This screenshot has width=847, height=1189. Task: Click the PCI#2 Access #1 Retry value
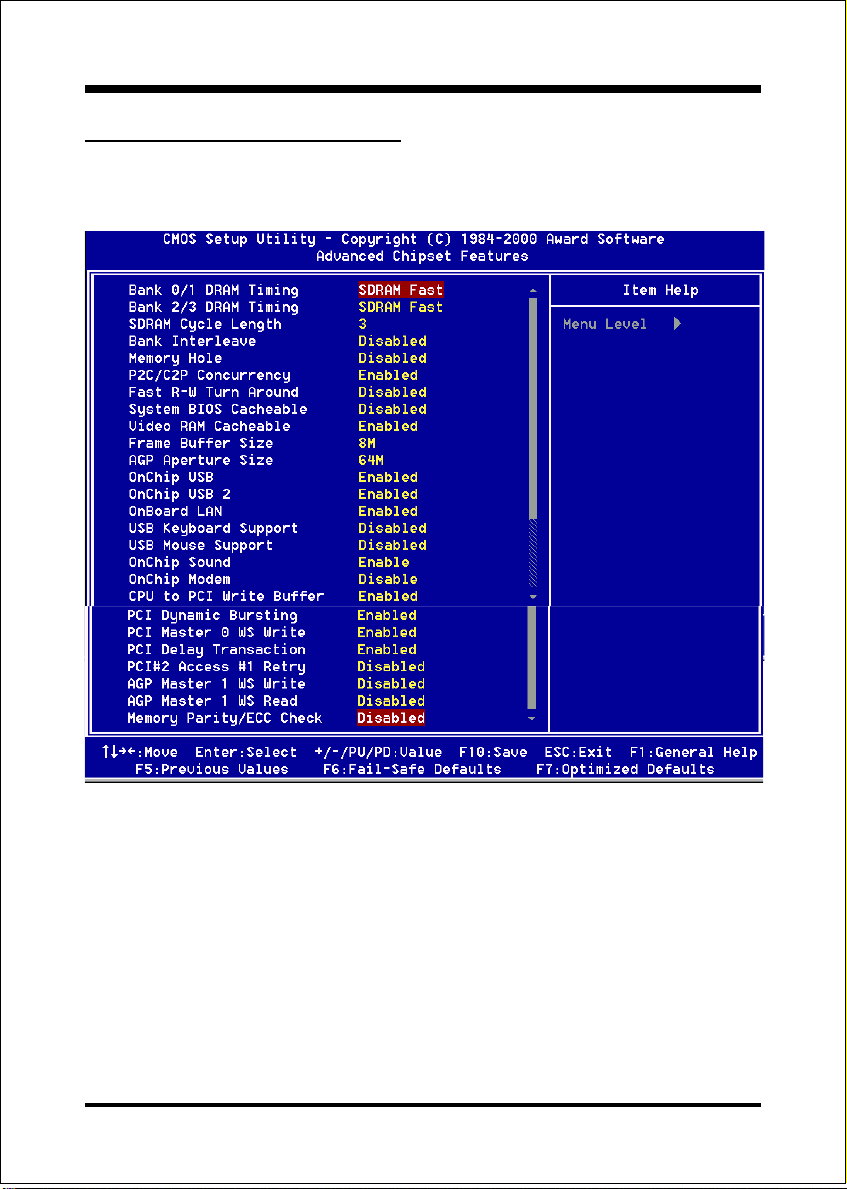click(x=391, y=667)
